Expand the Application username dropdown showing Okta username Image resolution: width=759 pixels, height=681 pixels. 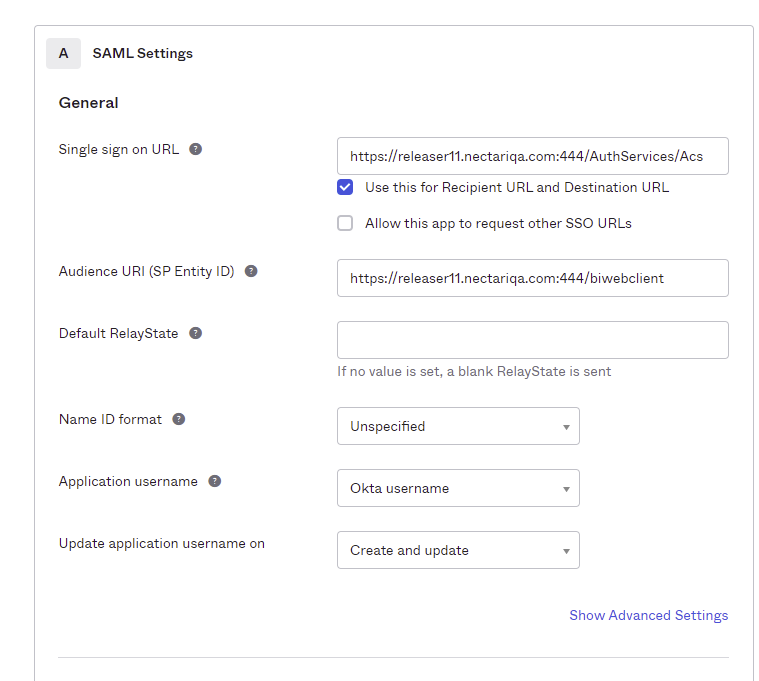click(x=458, y=488)
